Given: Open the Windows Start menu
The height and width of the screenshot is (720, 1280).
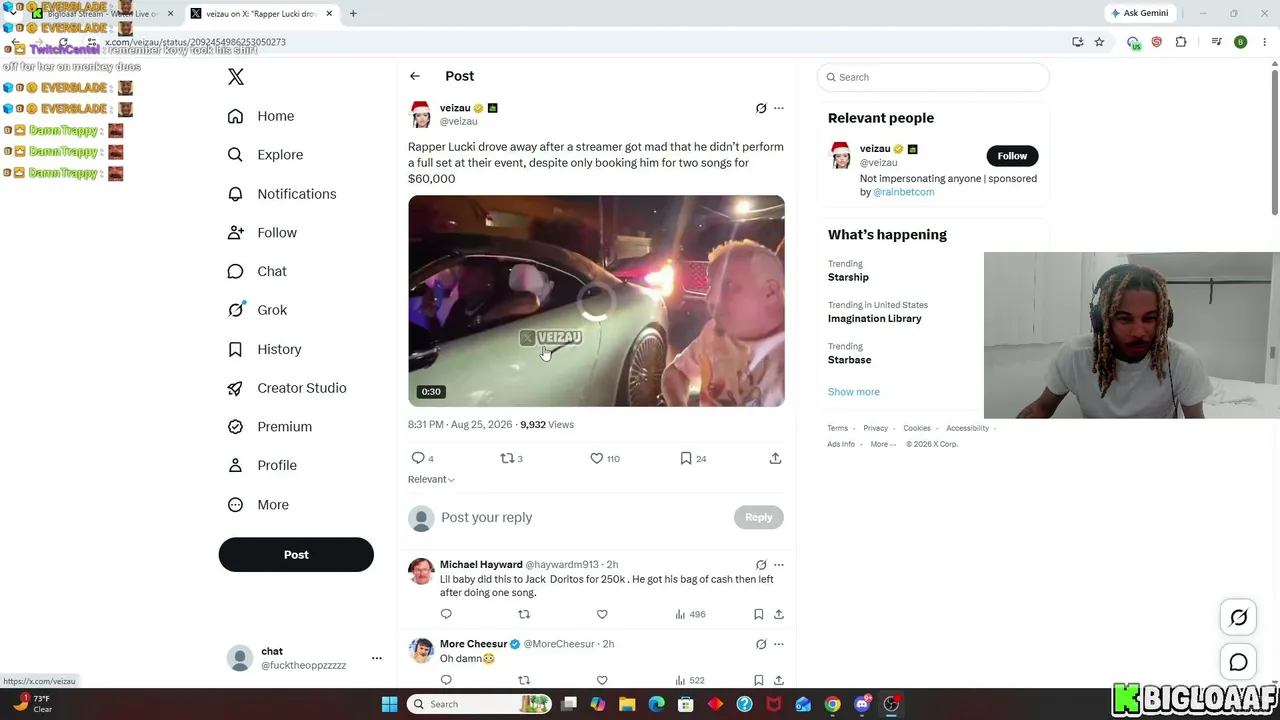Looking at the screenshot, I should 389,704.
